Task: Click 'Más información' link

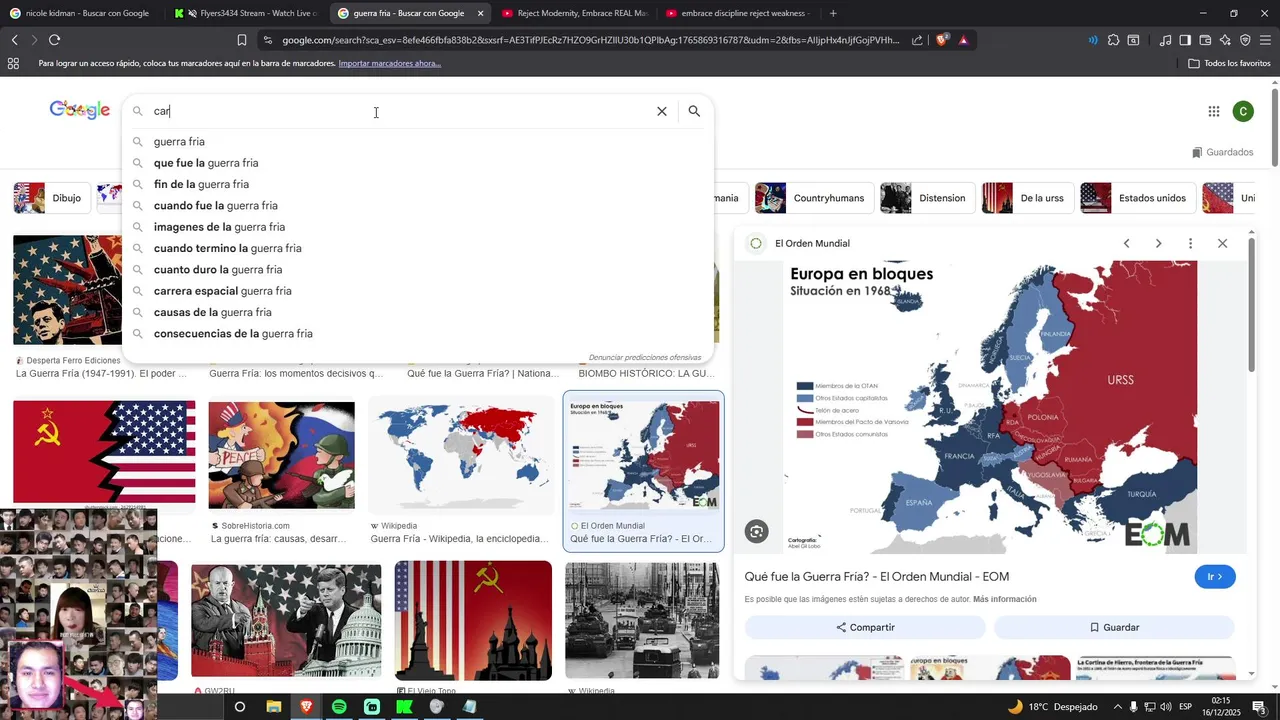Action: pos(1004,599)
